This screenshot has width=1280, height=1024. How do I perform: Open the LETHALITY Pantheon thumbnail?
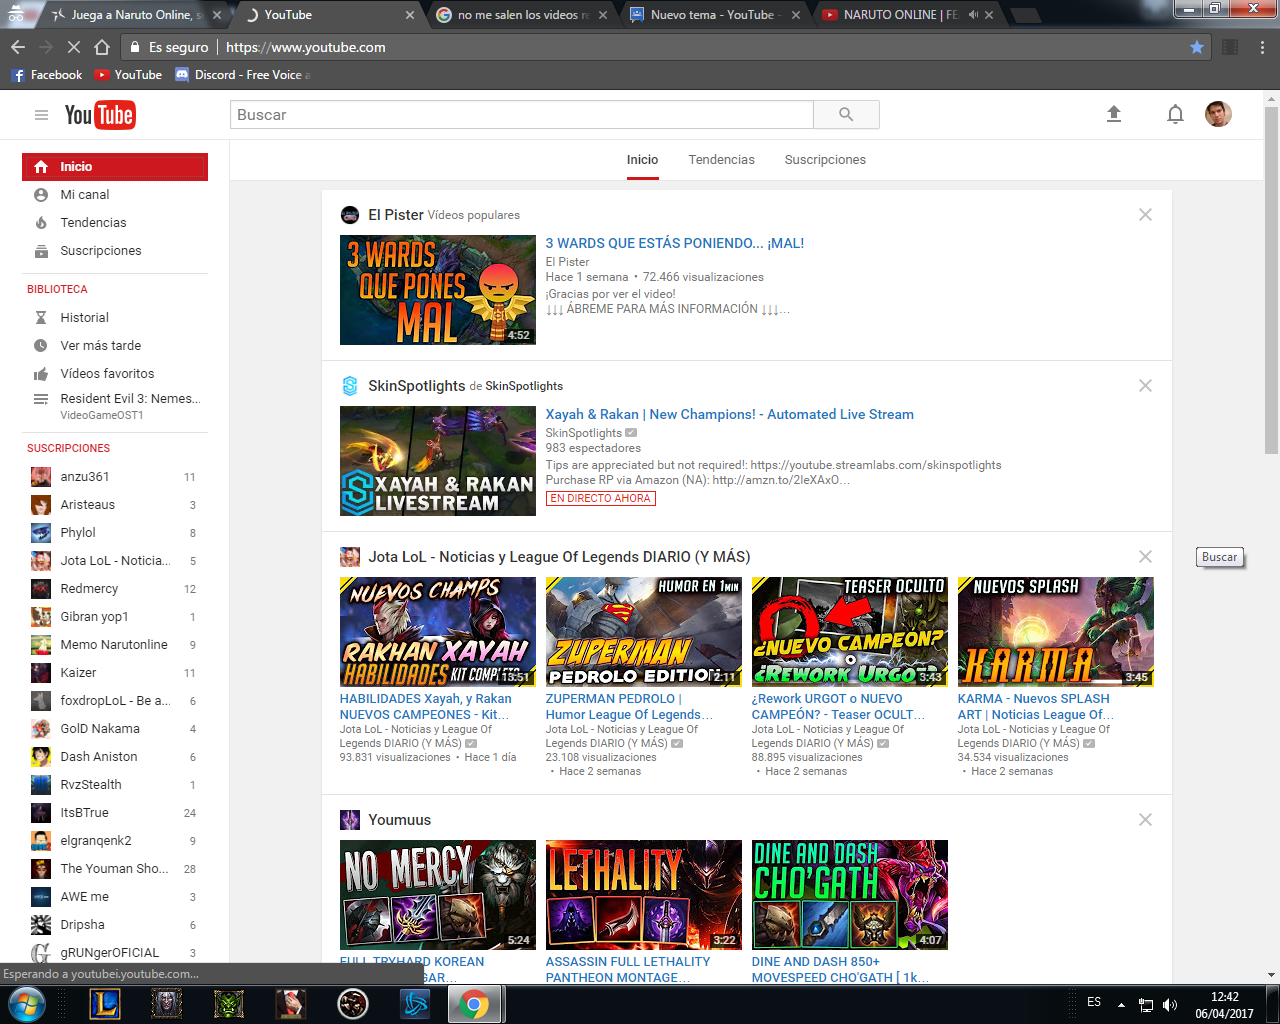(x=644, y=895)
